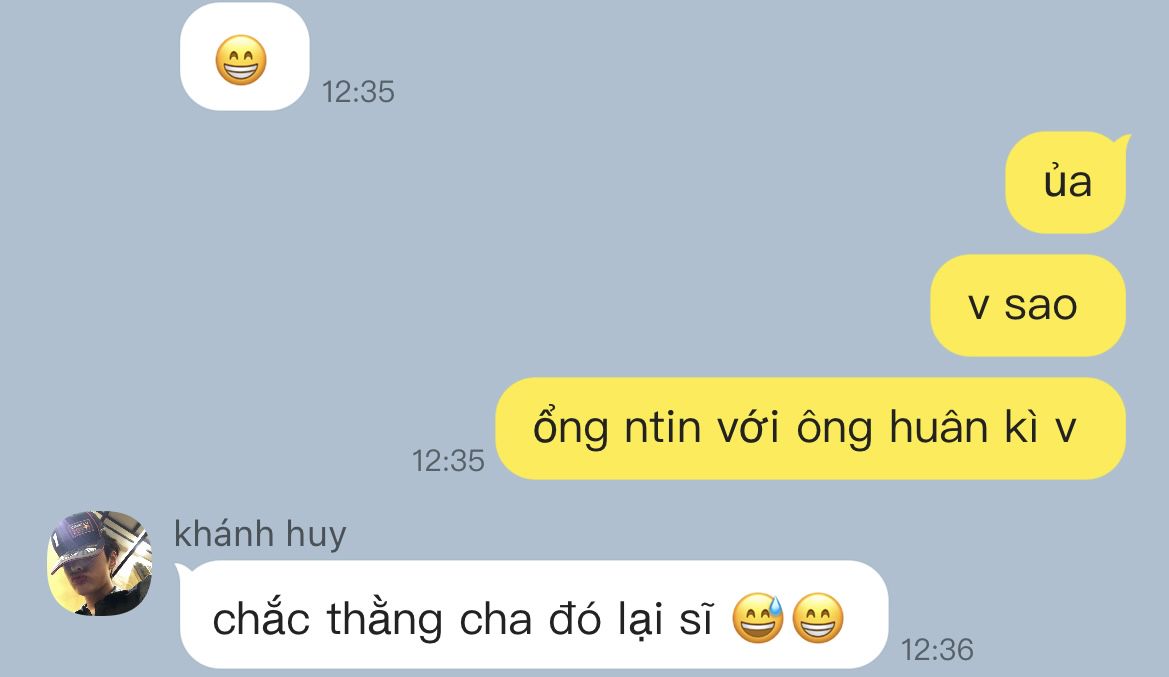Click the word "chắc" in khánh huy's message
This screenshot has height=677, width=1169.
pyautogui.click(x=261, y=619)
